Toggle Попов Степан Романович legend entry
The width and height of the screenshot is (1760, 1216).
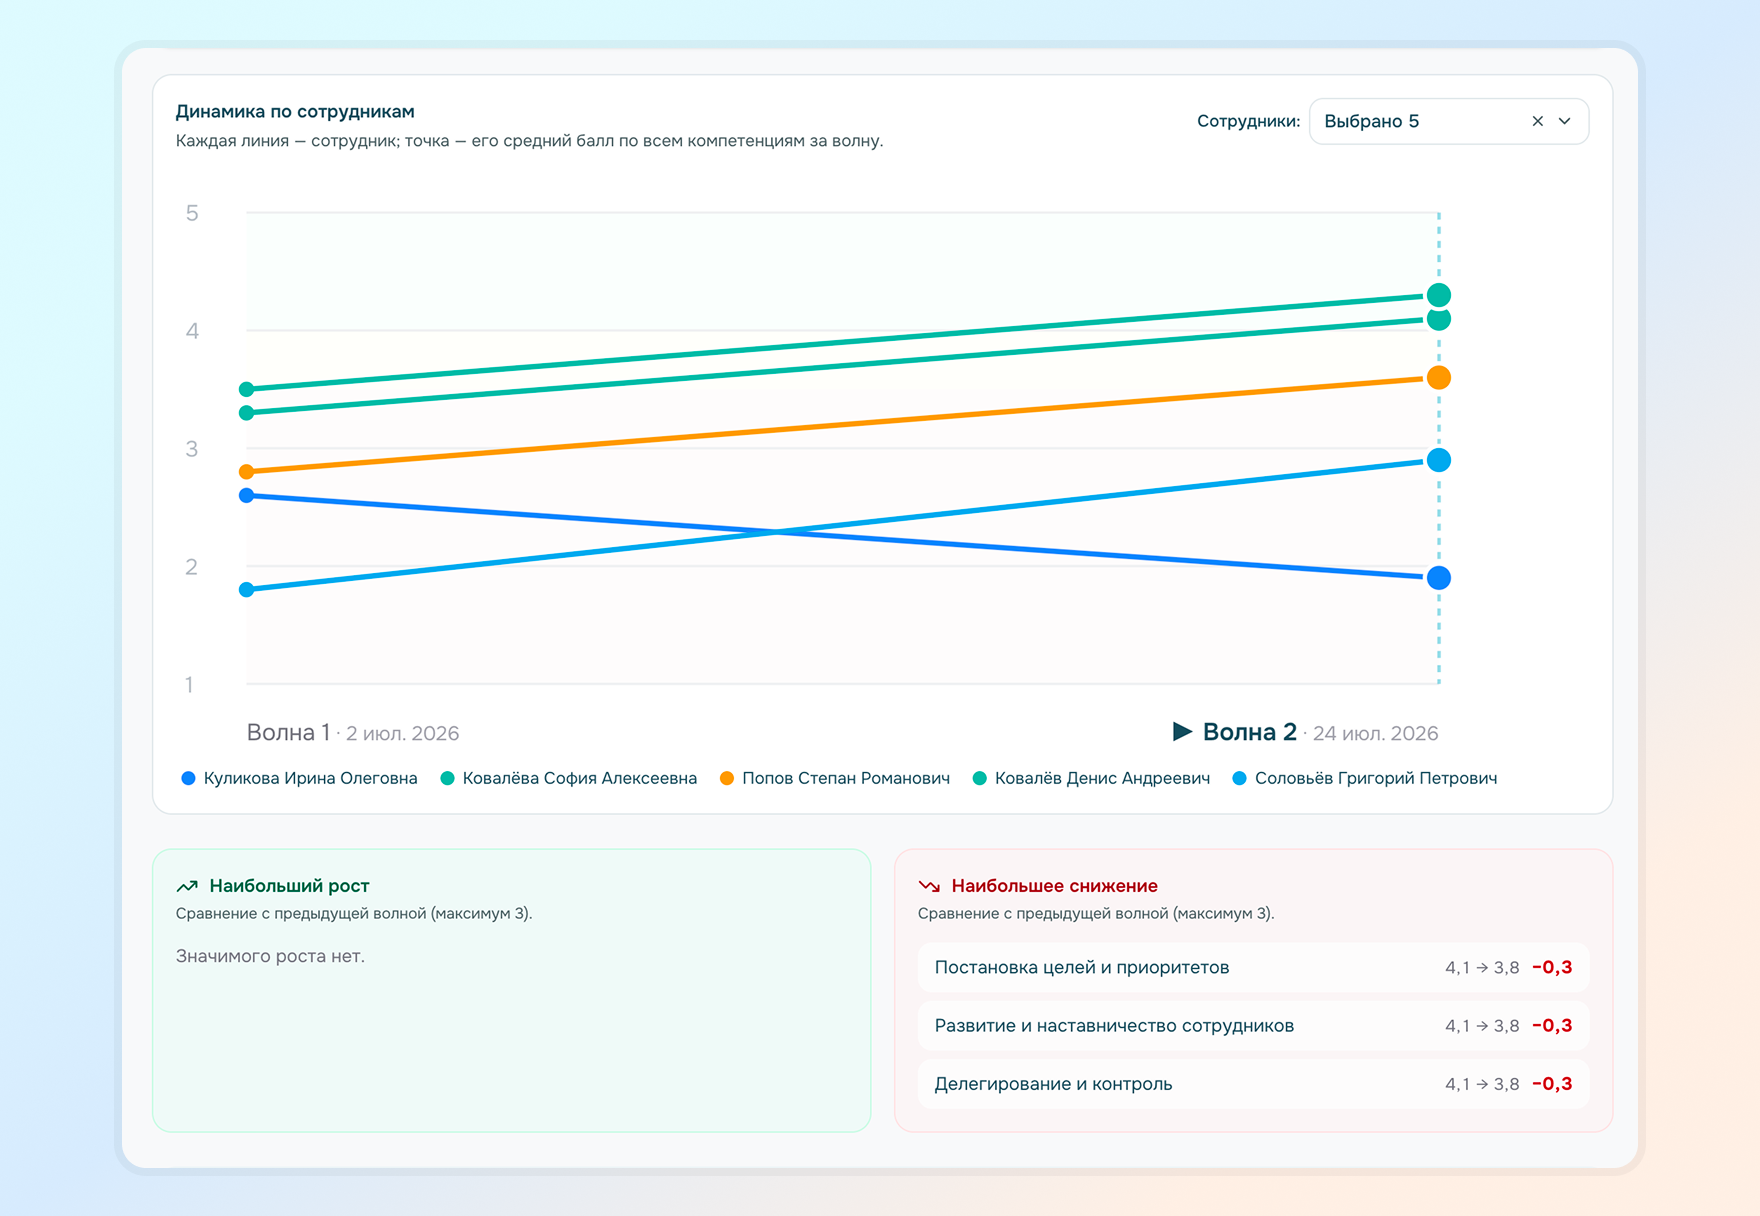[835, 778]
